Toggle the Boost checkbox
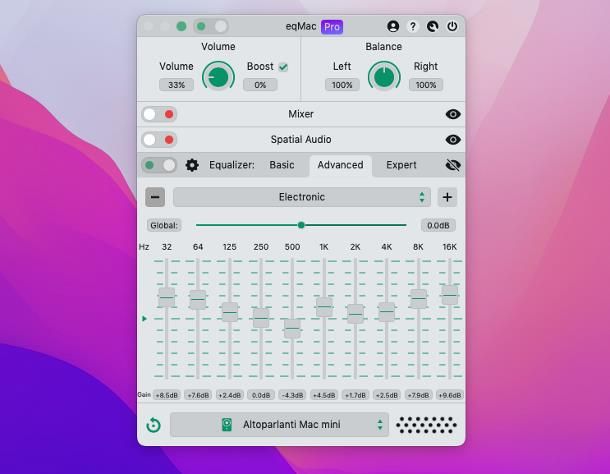The width and height of the screenshot is (610, 474). [283, 67]
